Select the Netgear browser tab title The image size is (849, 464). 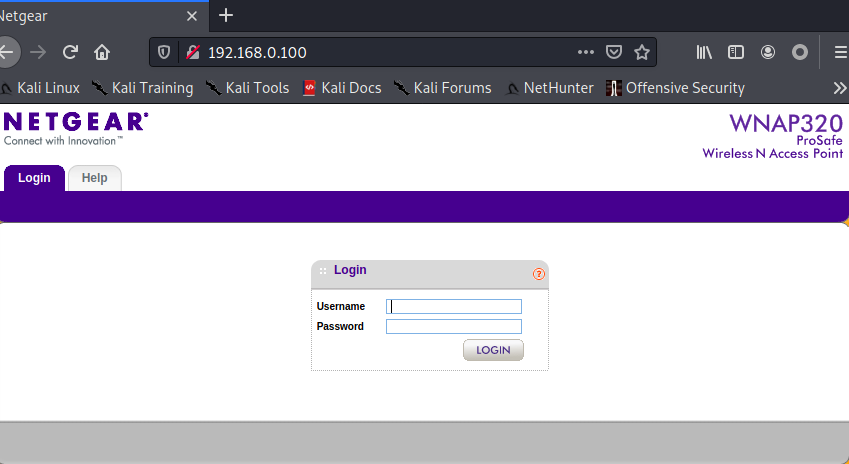(x=24, y=16)
